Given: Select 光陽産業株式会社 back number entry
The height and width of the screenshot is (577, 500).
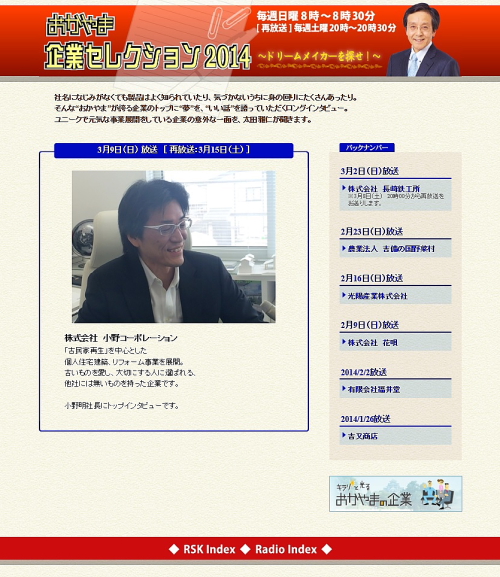Looking at the screenshot, I should (x=377, y=296).
